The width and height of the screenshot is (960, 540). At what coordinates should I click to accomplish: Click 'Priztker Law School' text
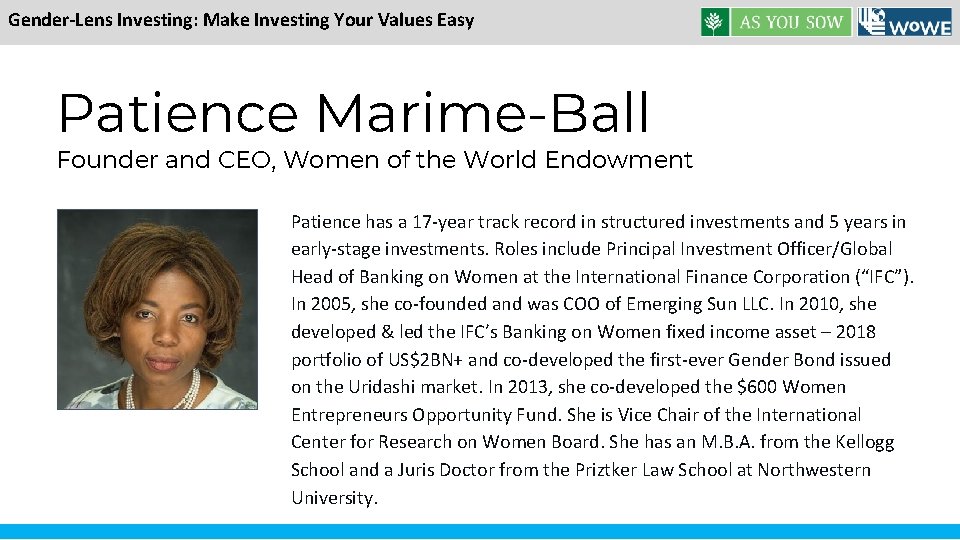pos(653,470)
